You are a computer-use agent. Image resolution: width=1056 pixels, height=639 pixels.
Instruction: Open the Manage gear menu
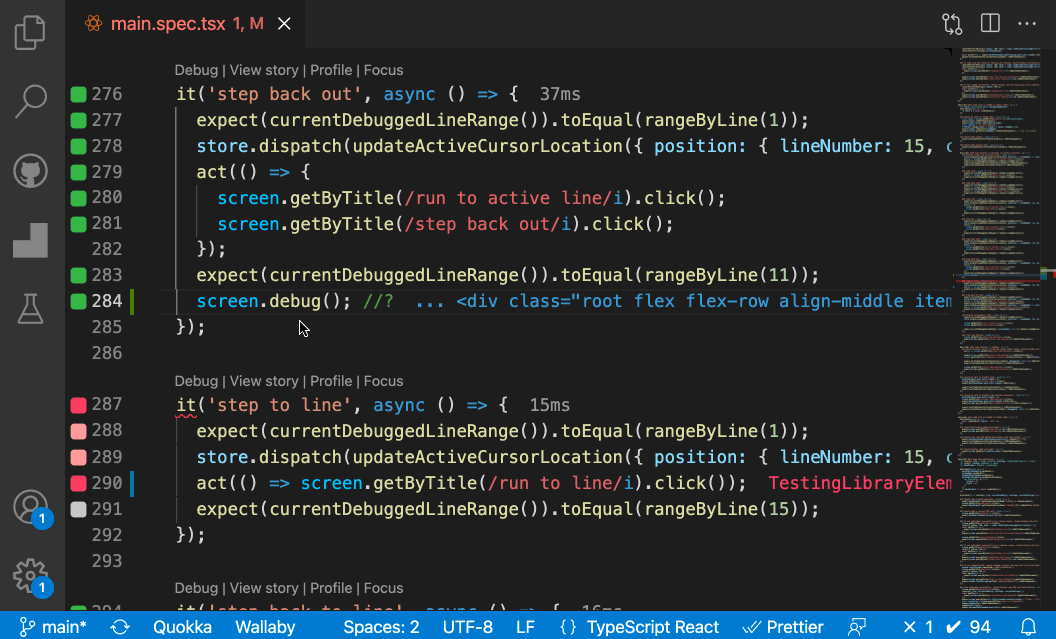30,576
